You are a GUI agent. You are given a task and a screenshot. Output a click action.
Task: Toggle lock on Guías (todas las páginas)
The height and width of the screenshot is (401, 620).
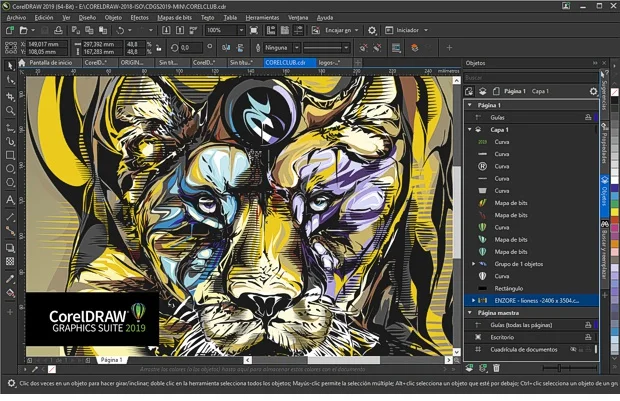pyautogui.click(x=588, y=325)
